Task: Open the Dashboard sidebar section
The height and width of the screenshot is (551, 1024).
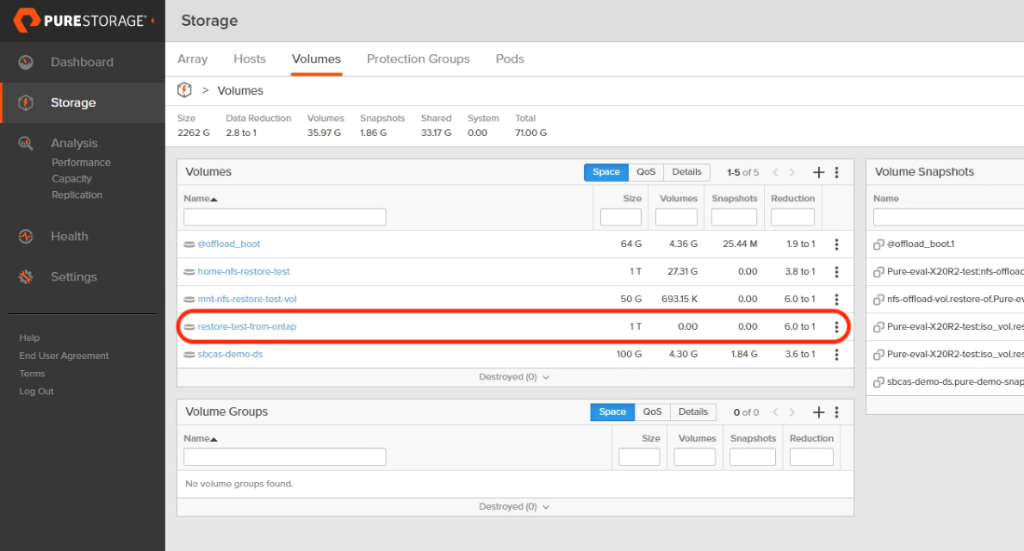Action: coord(82,62)
